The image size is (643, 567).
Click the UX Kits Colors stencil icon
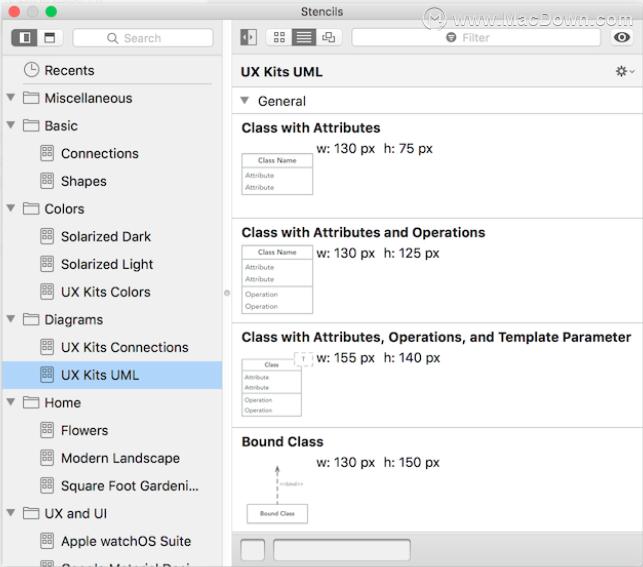click(47, 291)
